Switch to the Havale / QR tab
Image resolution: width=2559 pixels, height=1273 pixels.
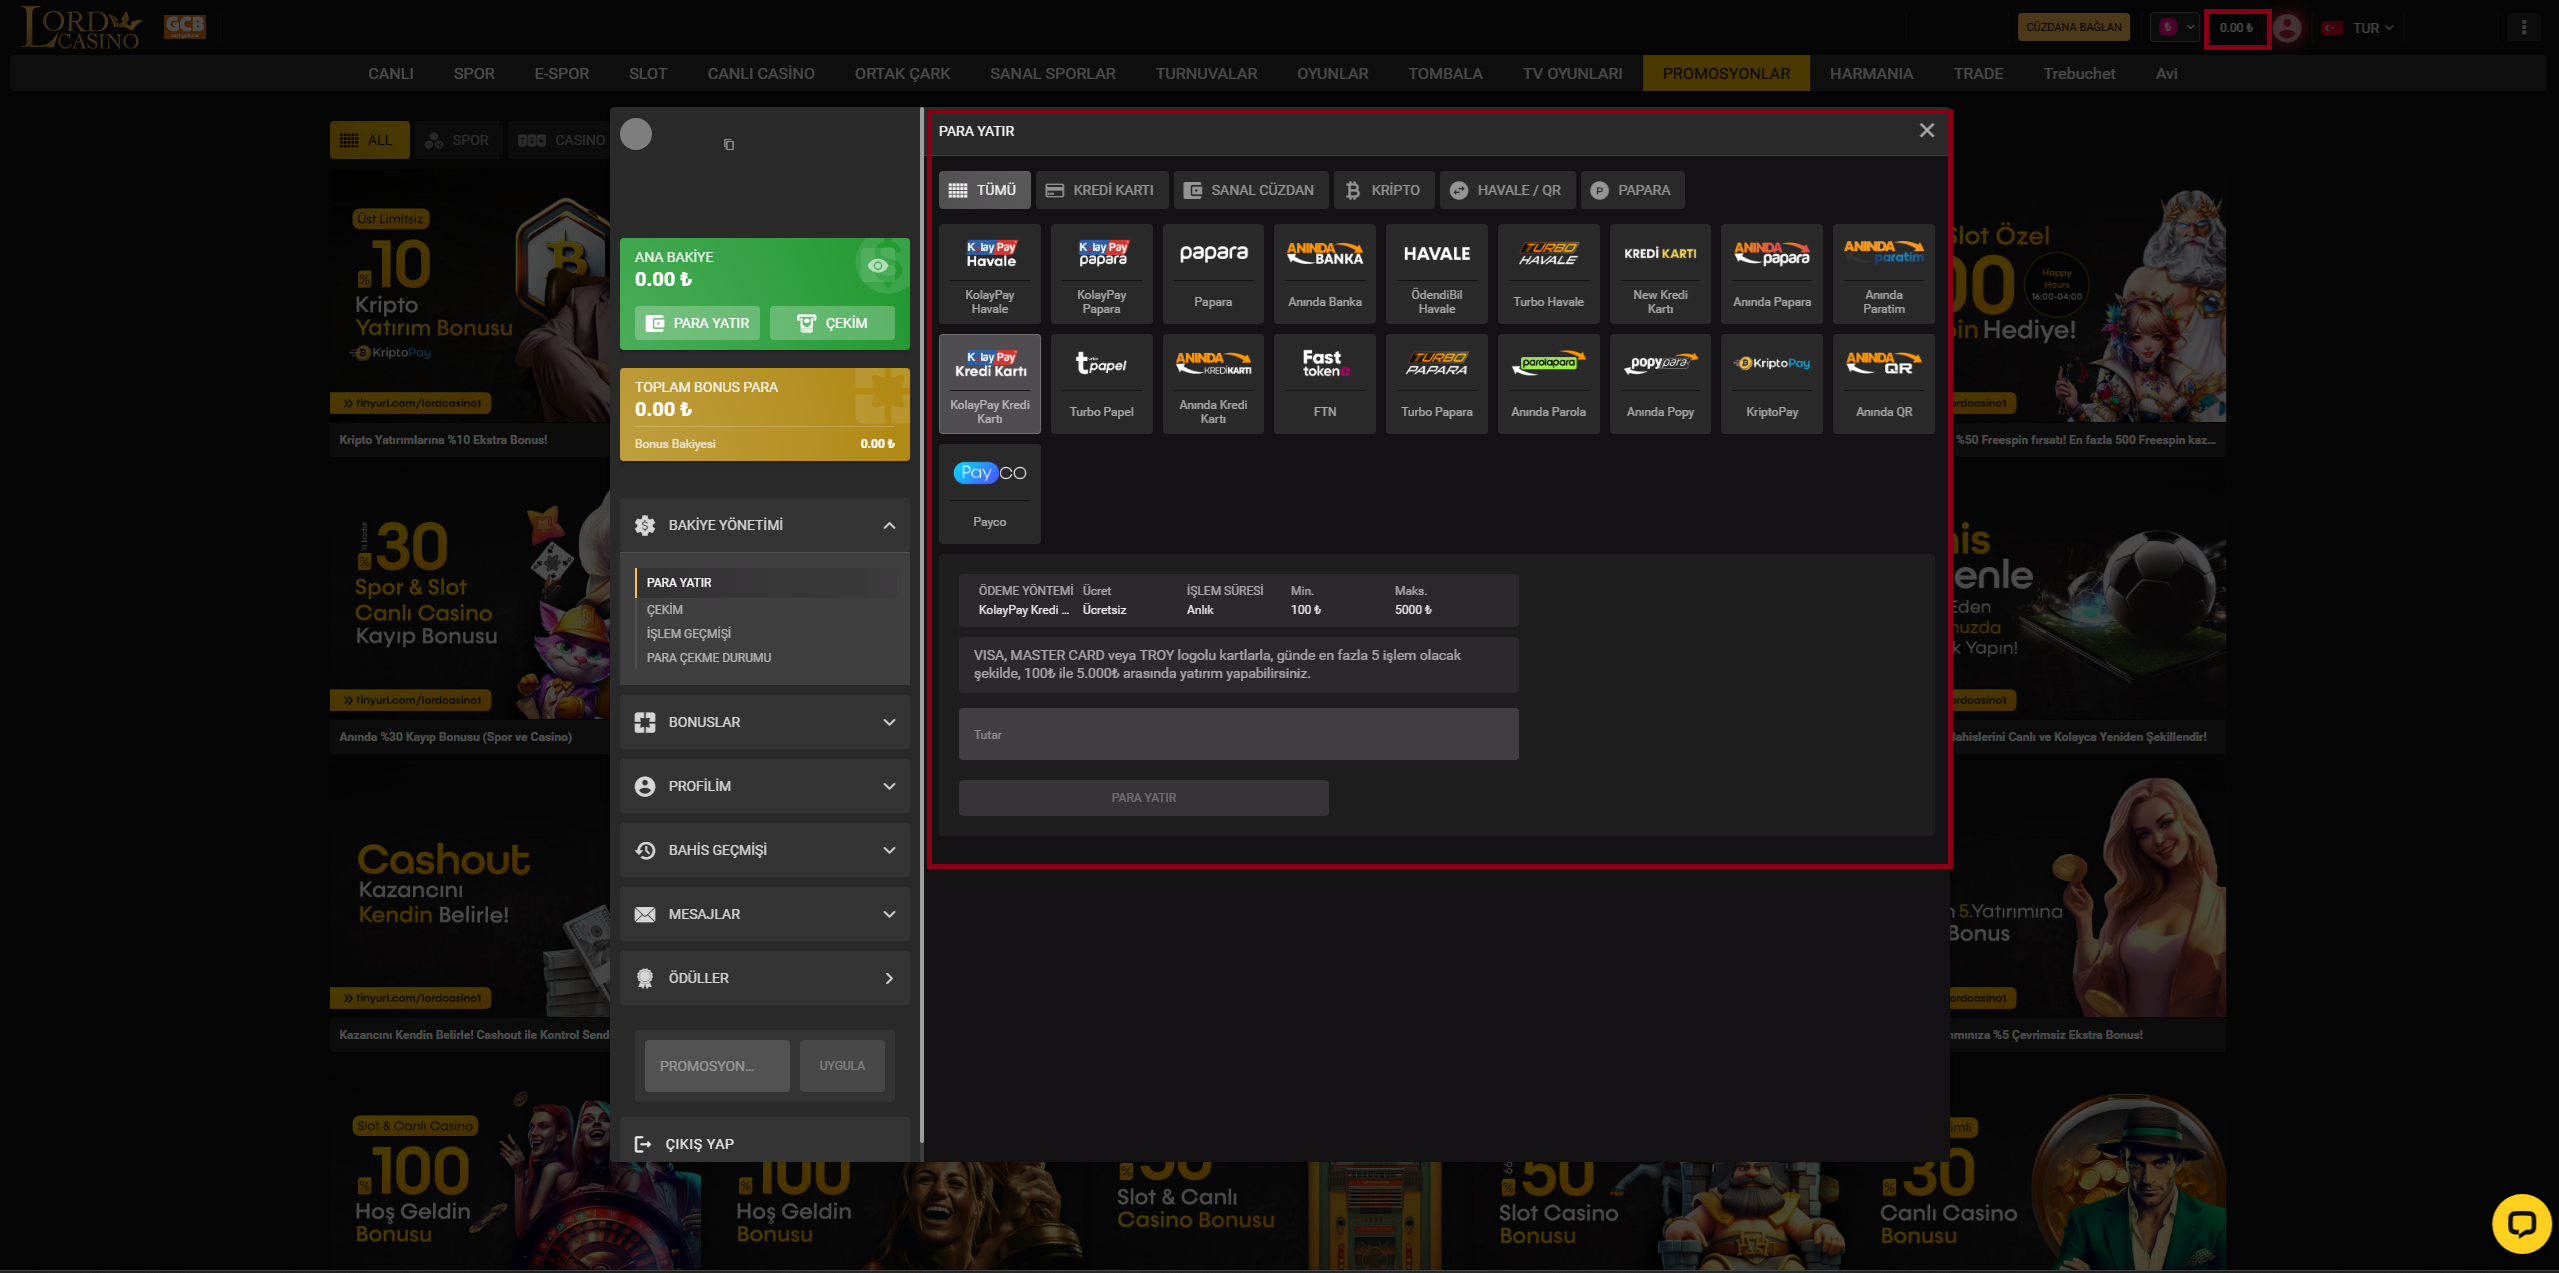(1507, 190)
